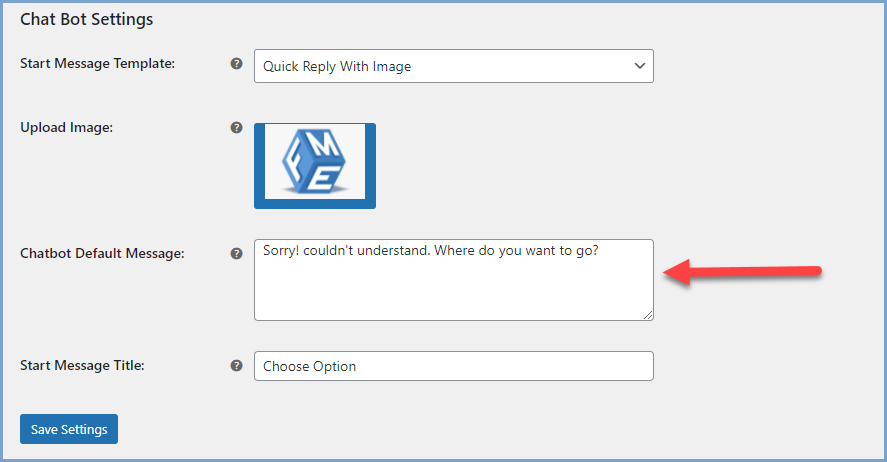
Task: Click the 'Chatbot Default Message:' label
Action: (102, 253)
